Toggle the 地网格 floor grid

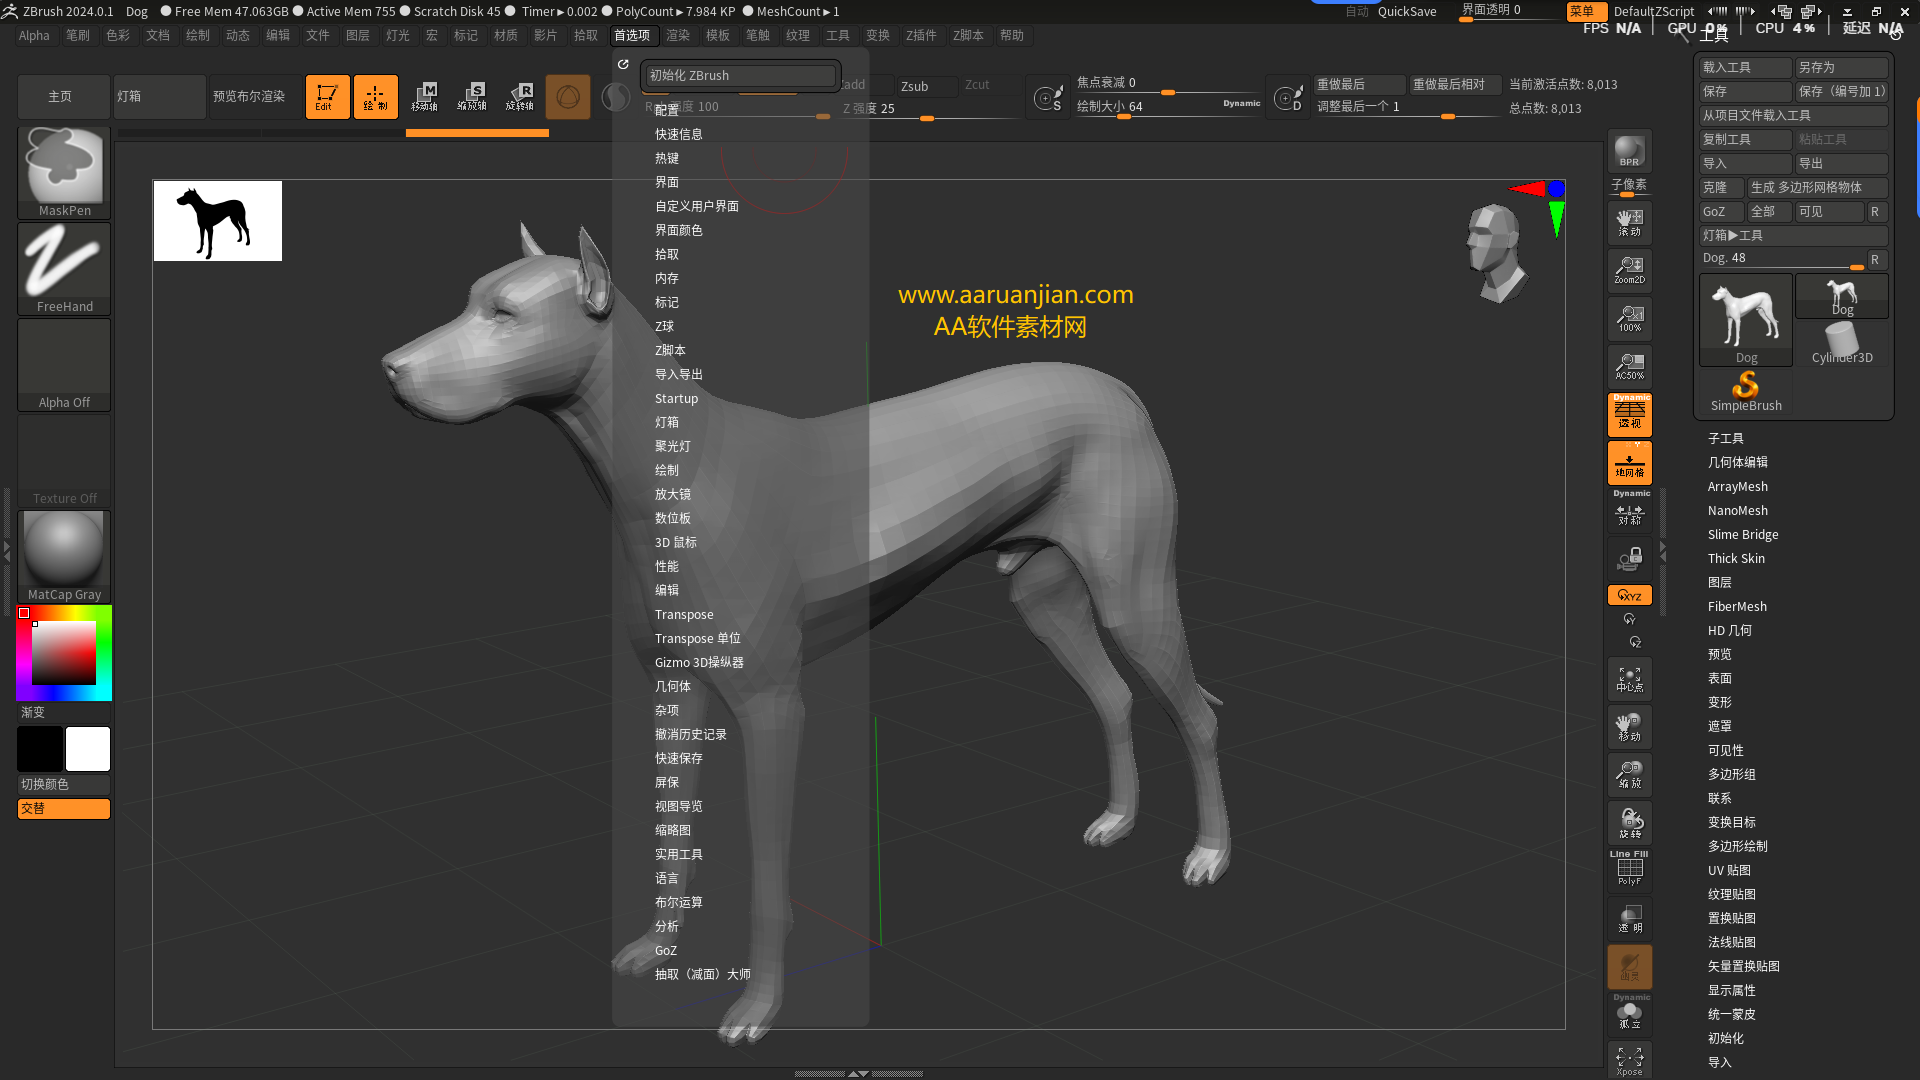[x=1629, y=462]
